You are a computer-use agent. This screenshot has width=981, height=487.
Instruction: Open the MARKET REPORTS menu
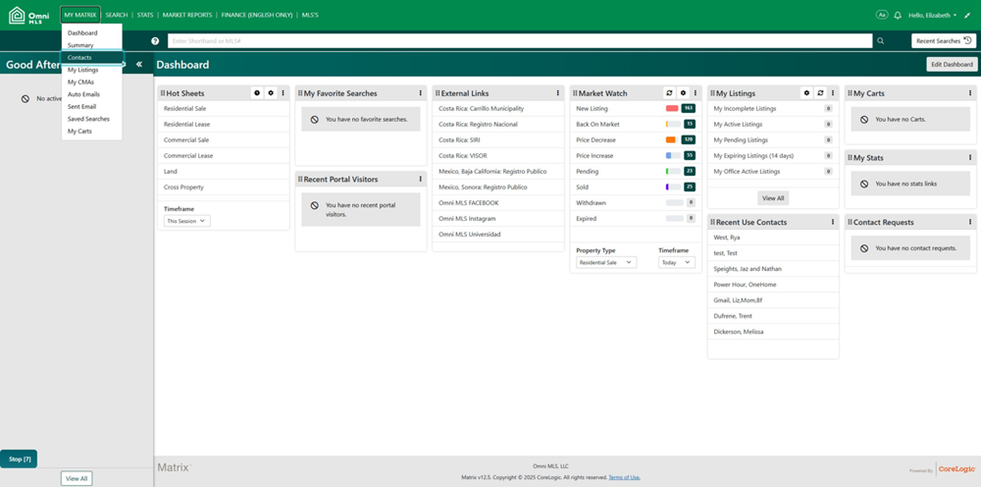pos(187,15)
